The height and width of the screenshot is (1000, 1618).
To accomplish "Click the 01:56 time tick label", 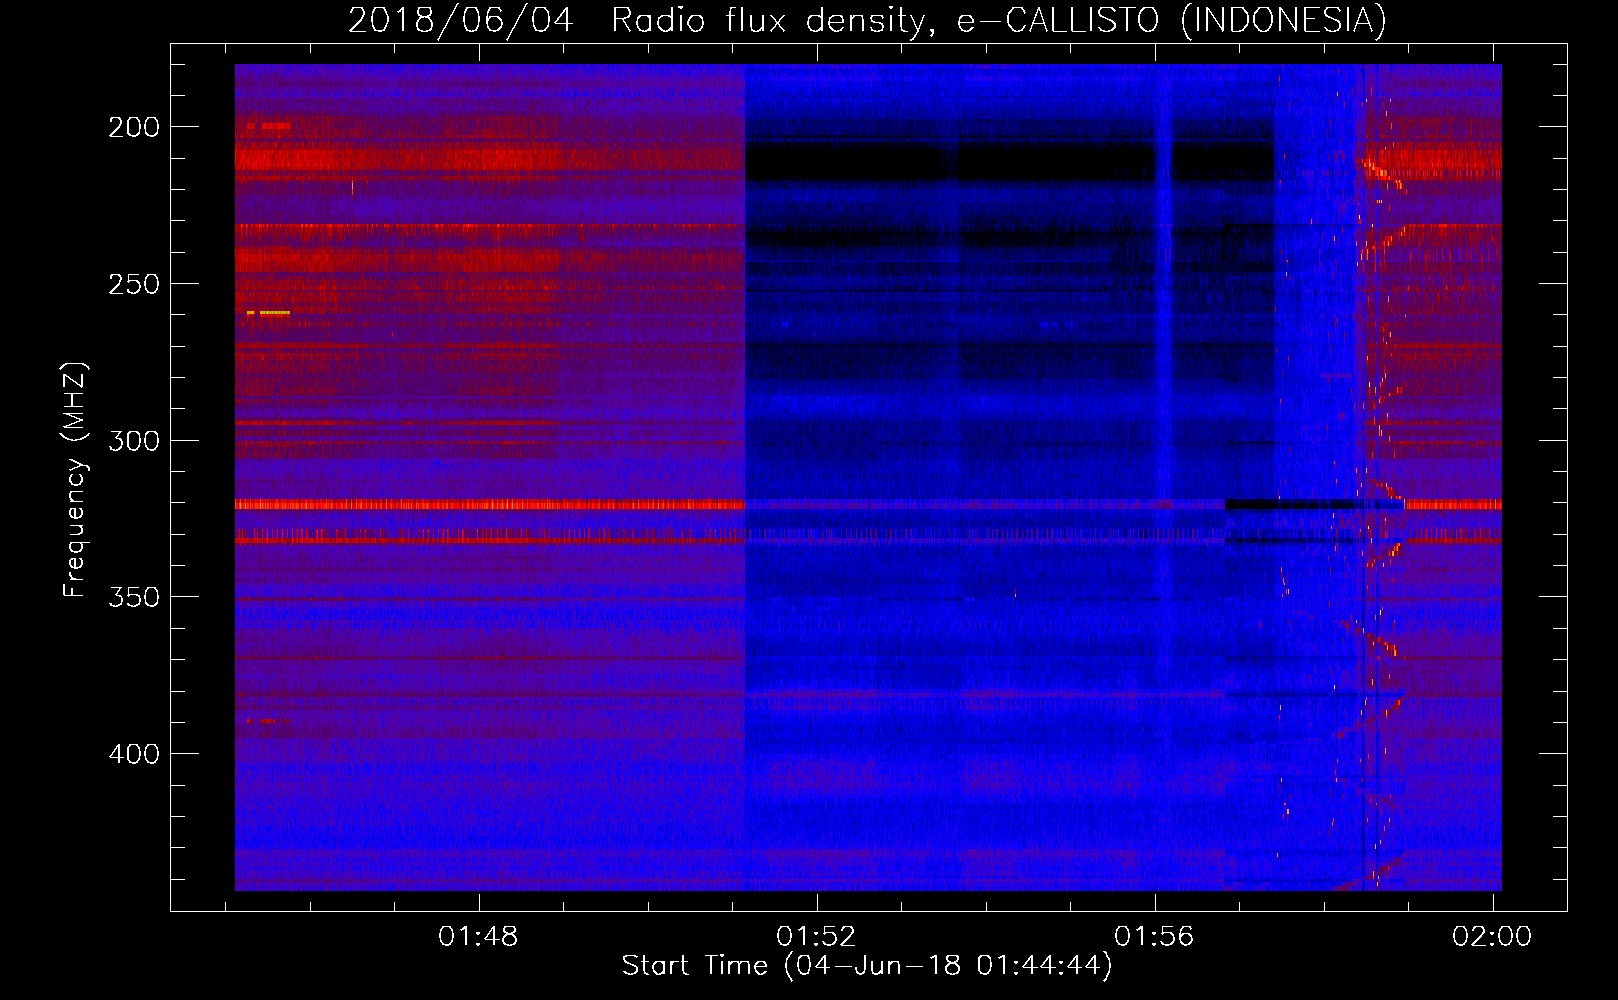I will click(x=1155, y=937).
